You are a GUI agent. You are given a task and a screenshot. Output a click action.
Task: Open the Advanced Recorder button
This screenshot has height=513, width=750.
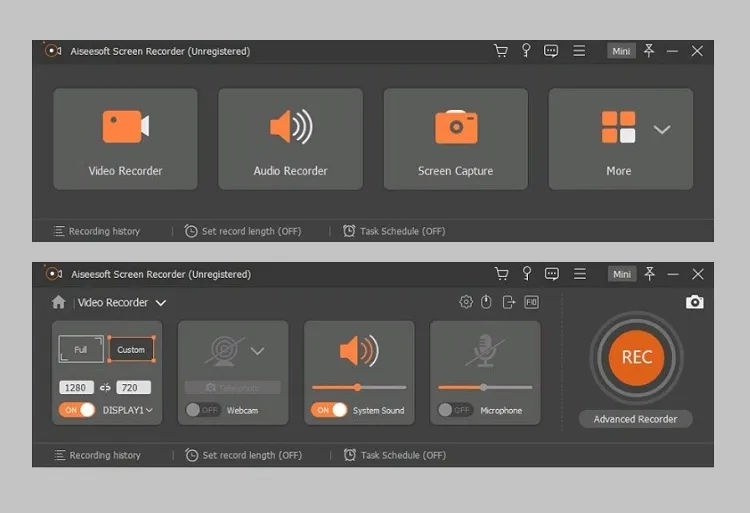(635, 419)
